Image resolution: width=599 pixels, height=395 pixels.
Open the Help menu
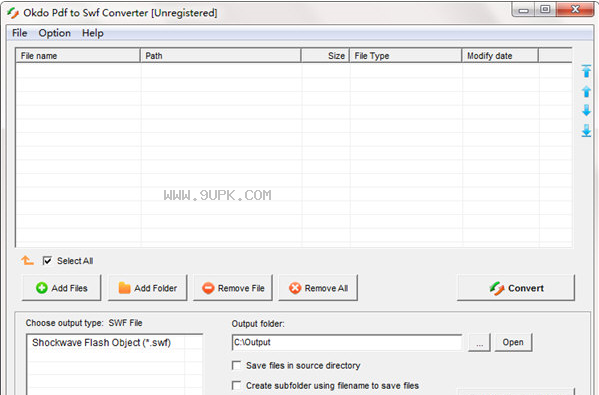[93, 33]
